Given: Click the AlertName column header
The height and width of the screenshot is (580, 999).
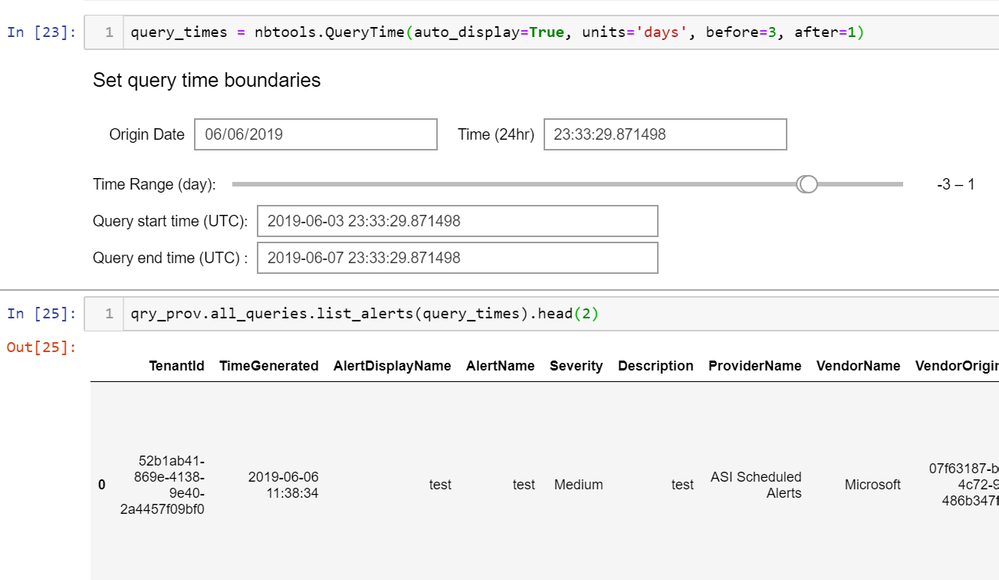Looking at the screenshot, I should (x=500, y=366).
